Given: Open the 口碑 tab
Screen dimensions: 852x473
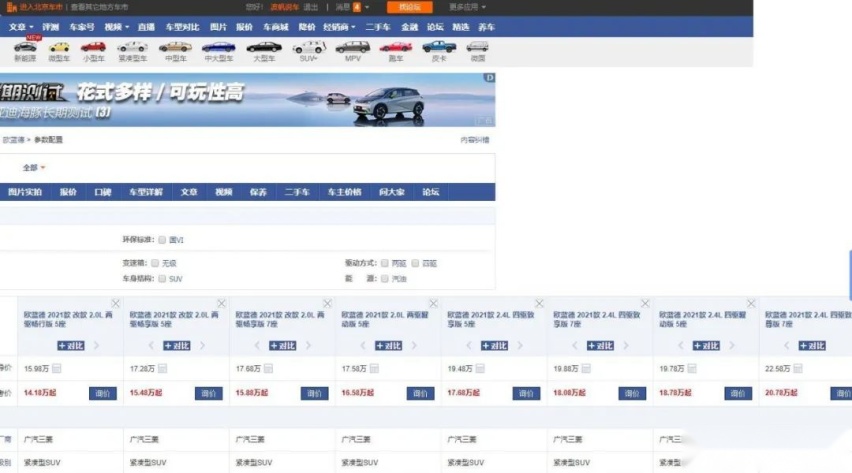Looking at the screenshot, I should (x=103, y=192).
